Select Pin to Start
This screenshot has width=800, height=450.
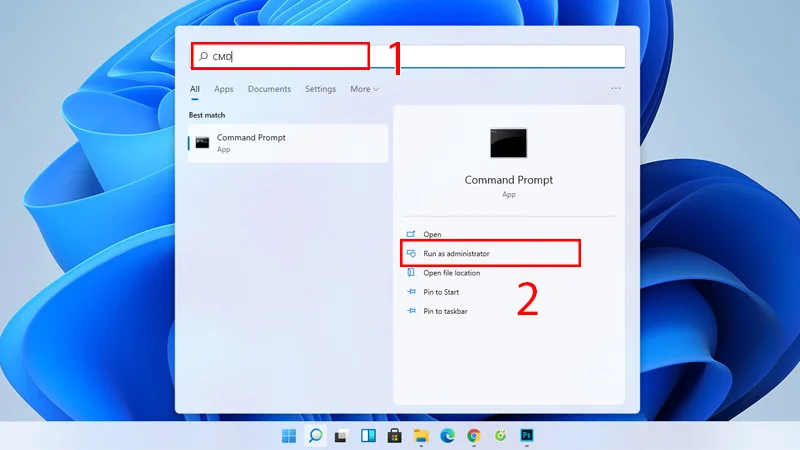pyautogui.click(x=441, y=292)
